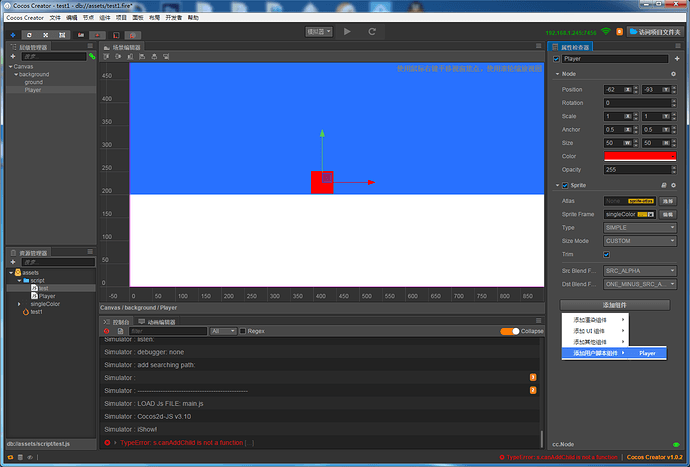Viewport: 690px width, 467px height.
Task: Open the console log level All dropdown
Action: click(223, 331)
